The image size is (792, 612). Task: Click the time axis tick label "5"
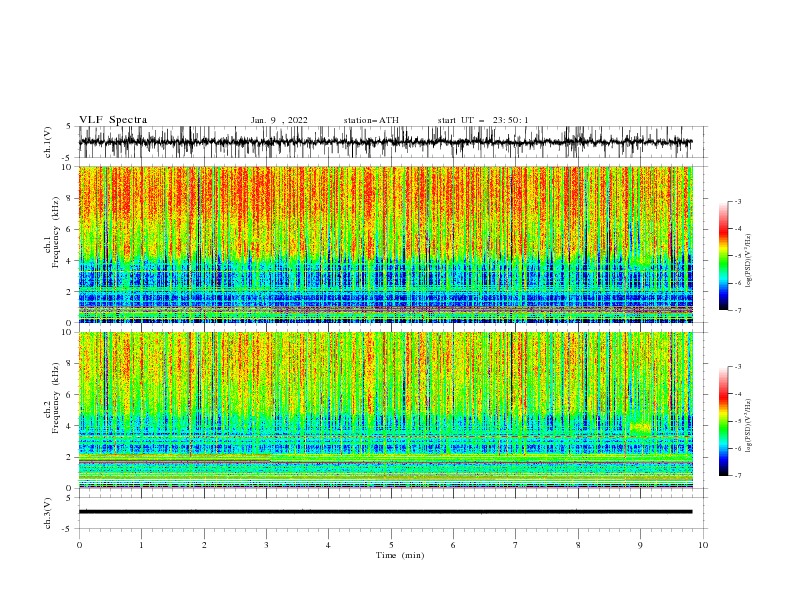coord(391,545)
